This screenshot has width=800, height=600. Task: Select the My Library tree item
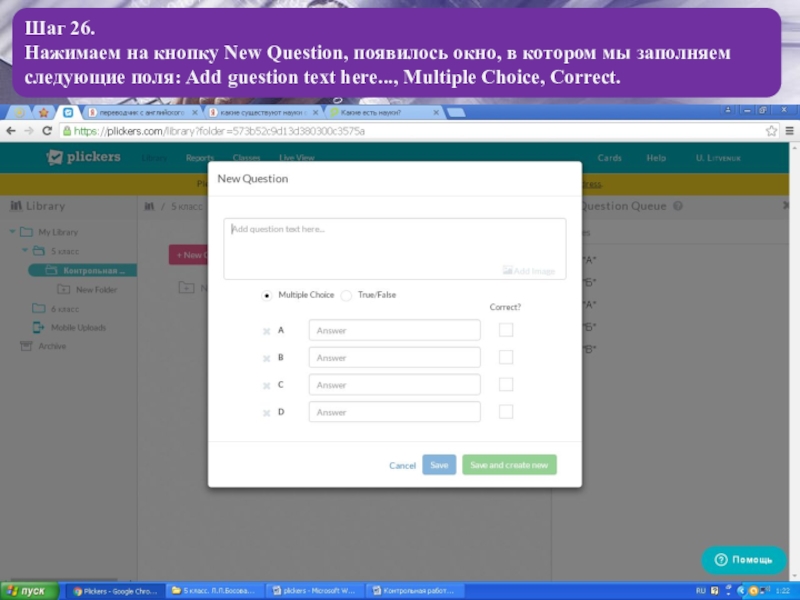tap(58, 232)
